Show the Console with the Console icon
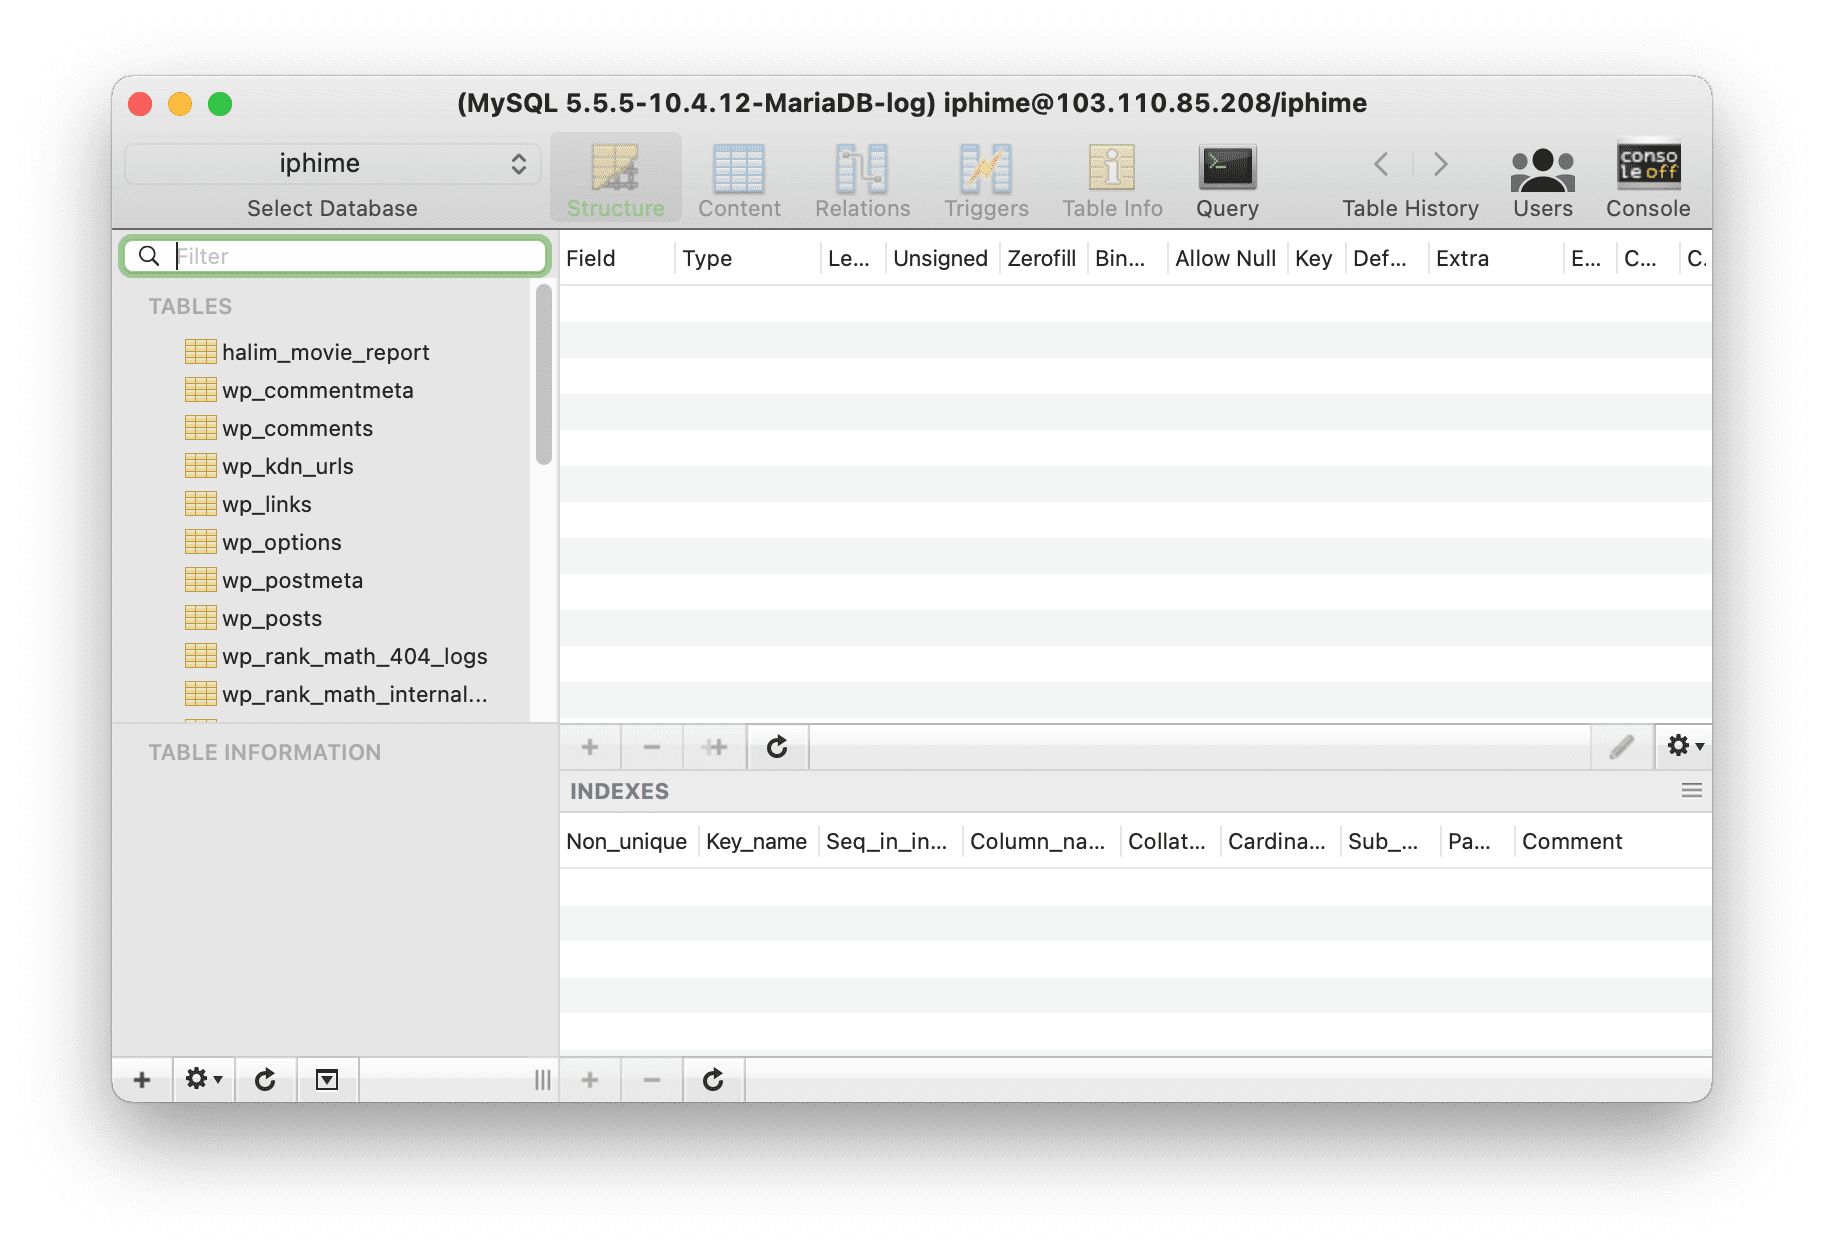 pos(1647,178)
